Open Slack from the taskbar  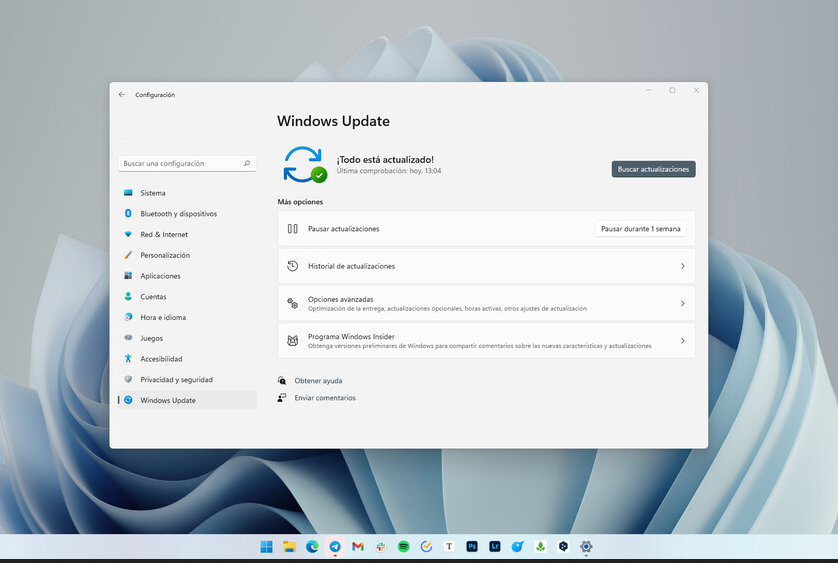(381, 546)
